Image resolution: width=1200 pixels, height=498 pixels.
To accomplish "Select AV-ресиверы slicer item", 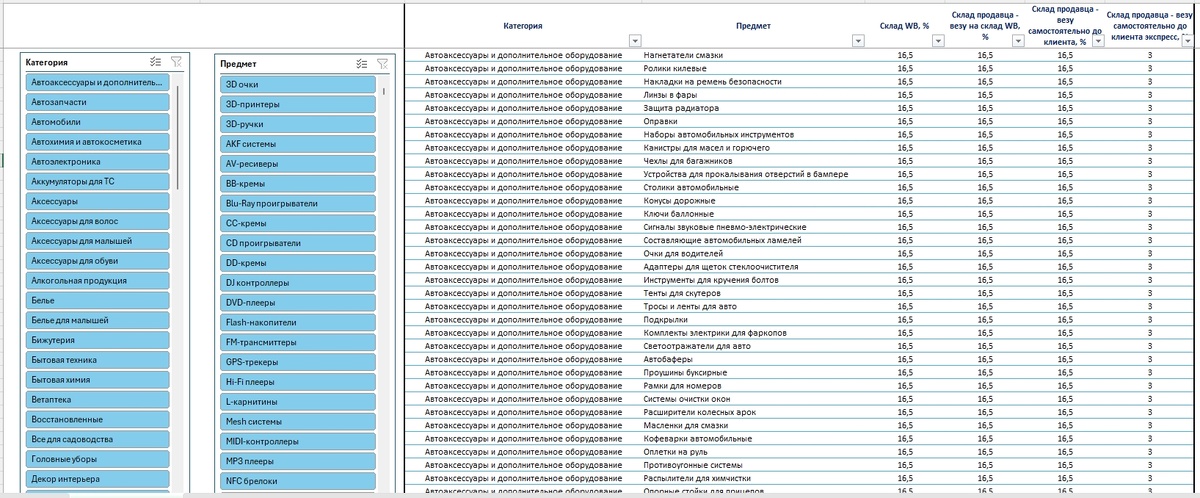I will (x=297, y=164).
